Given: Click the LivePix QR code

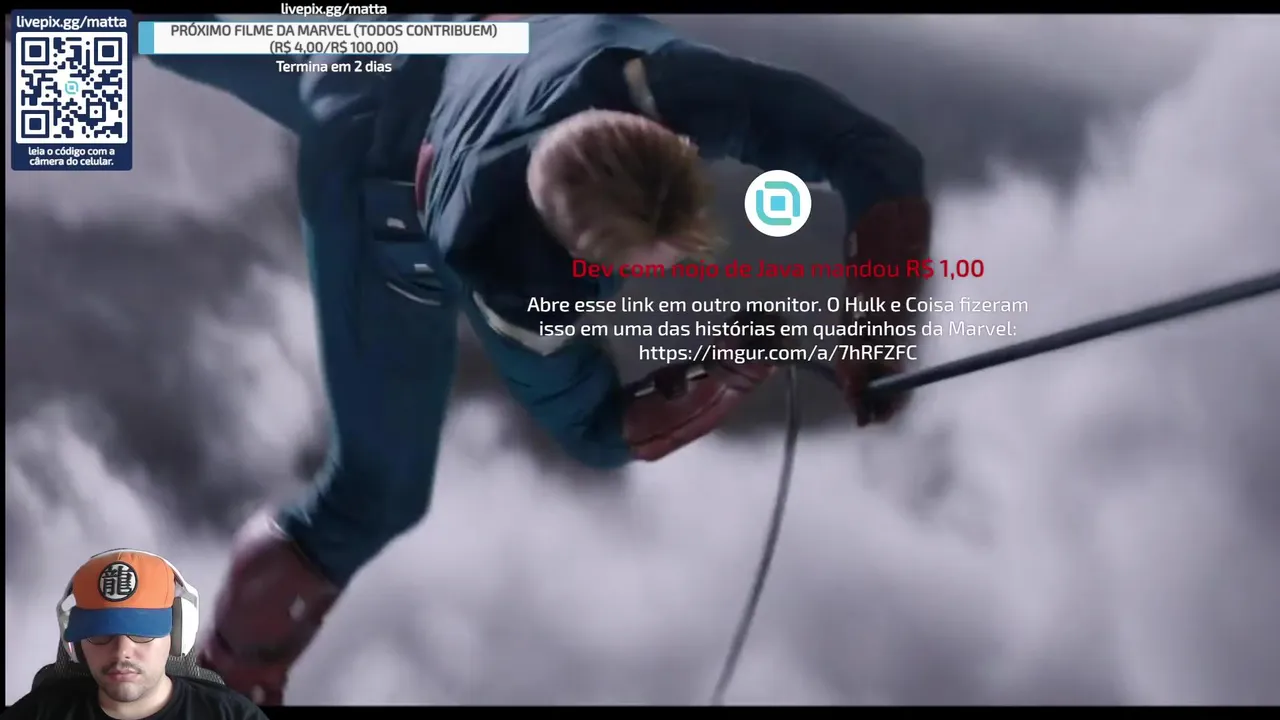Looking at the screenshot, I should (71, 87).
